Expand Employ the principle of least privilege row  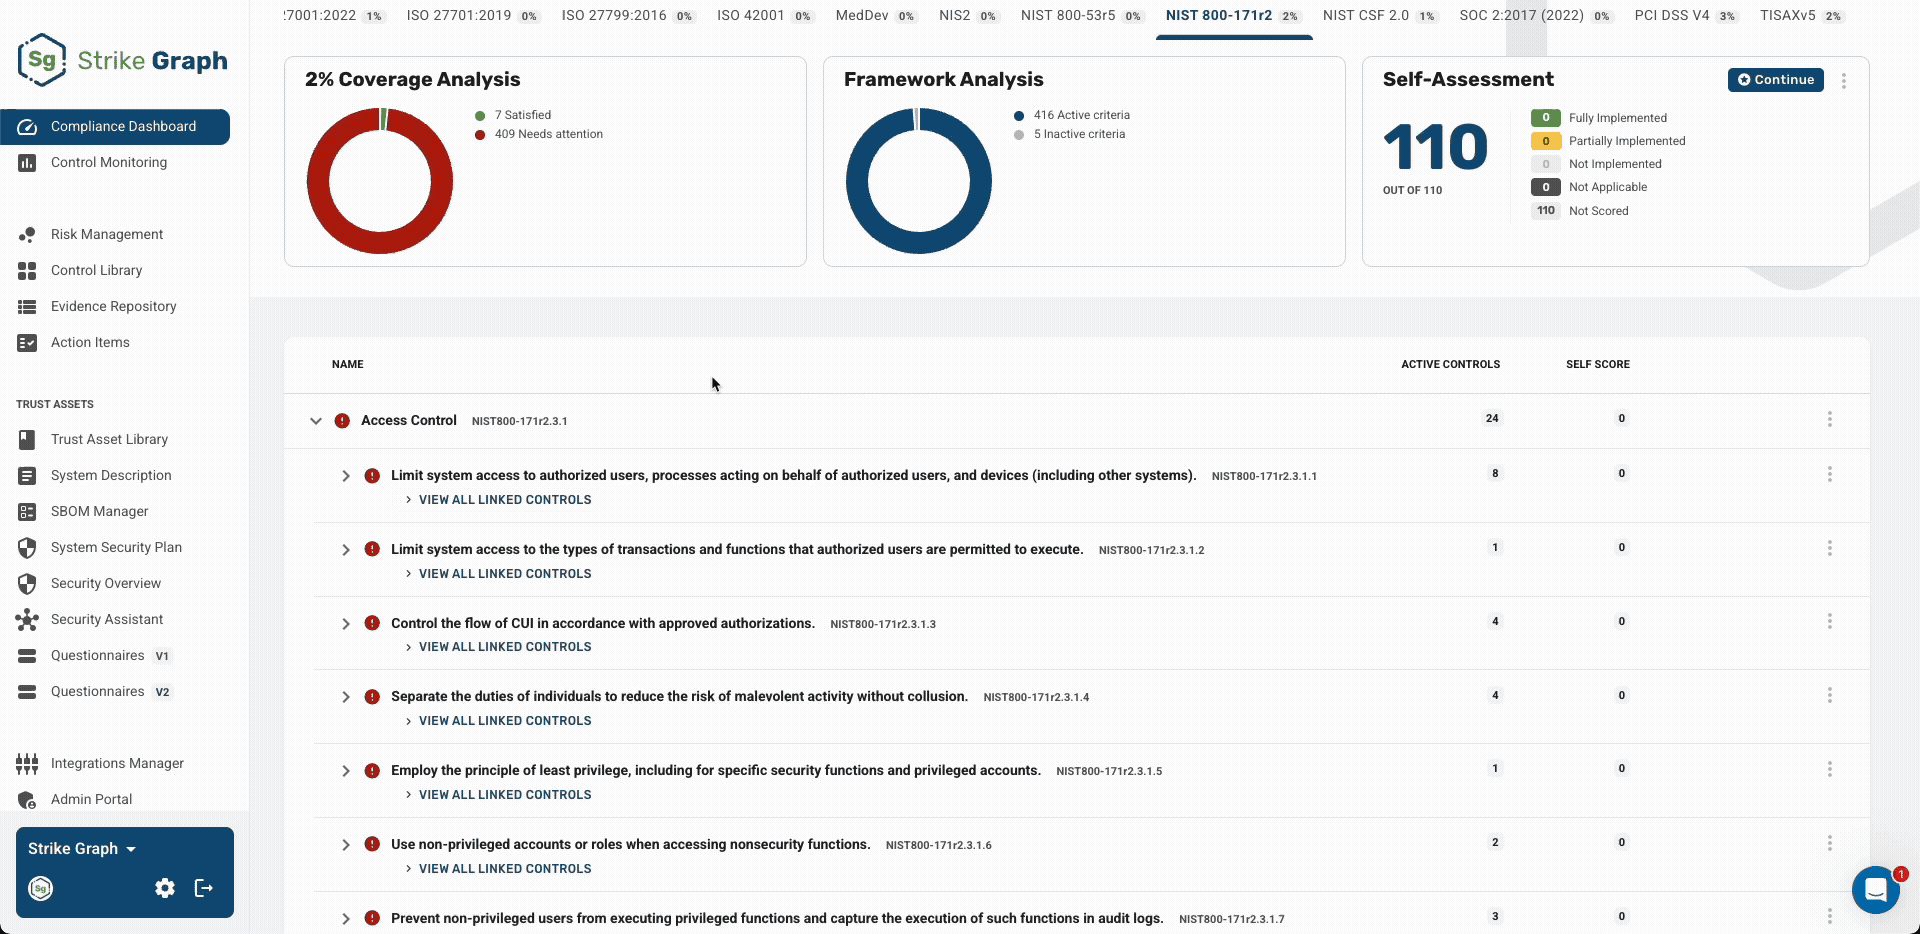(x=346, y=771)
